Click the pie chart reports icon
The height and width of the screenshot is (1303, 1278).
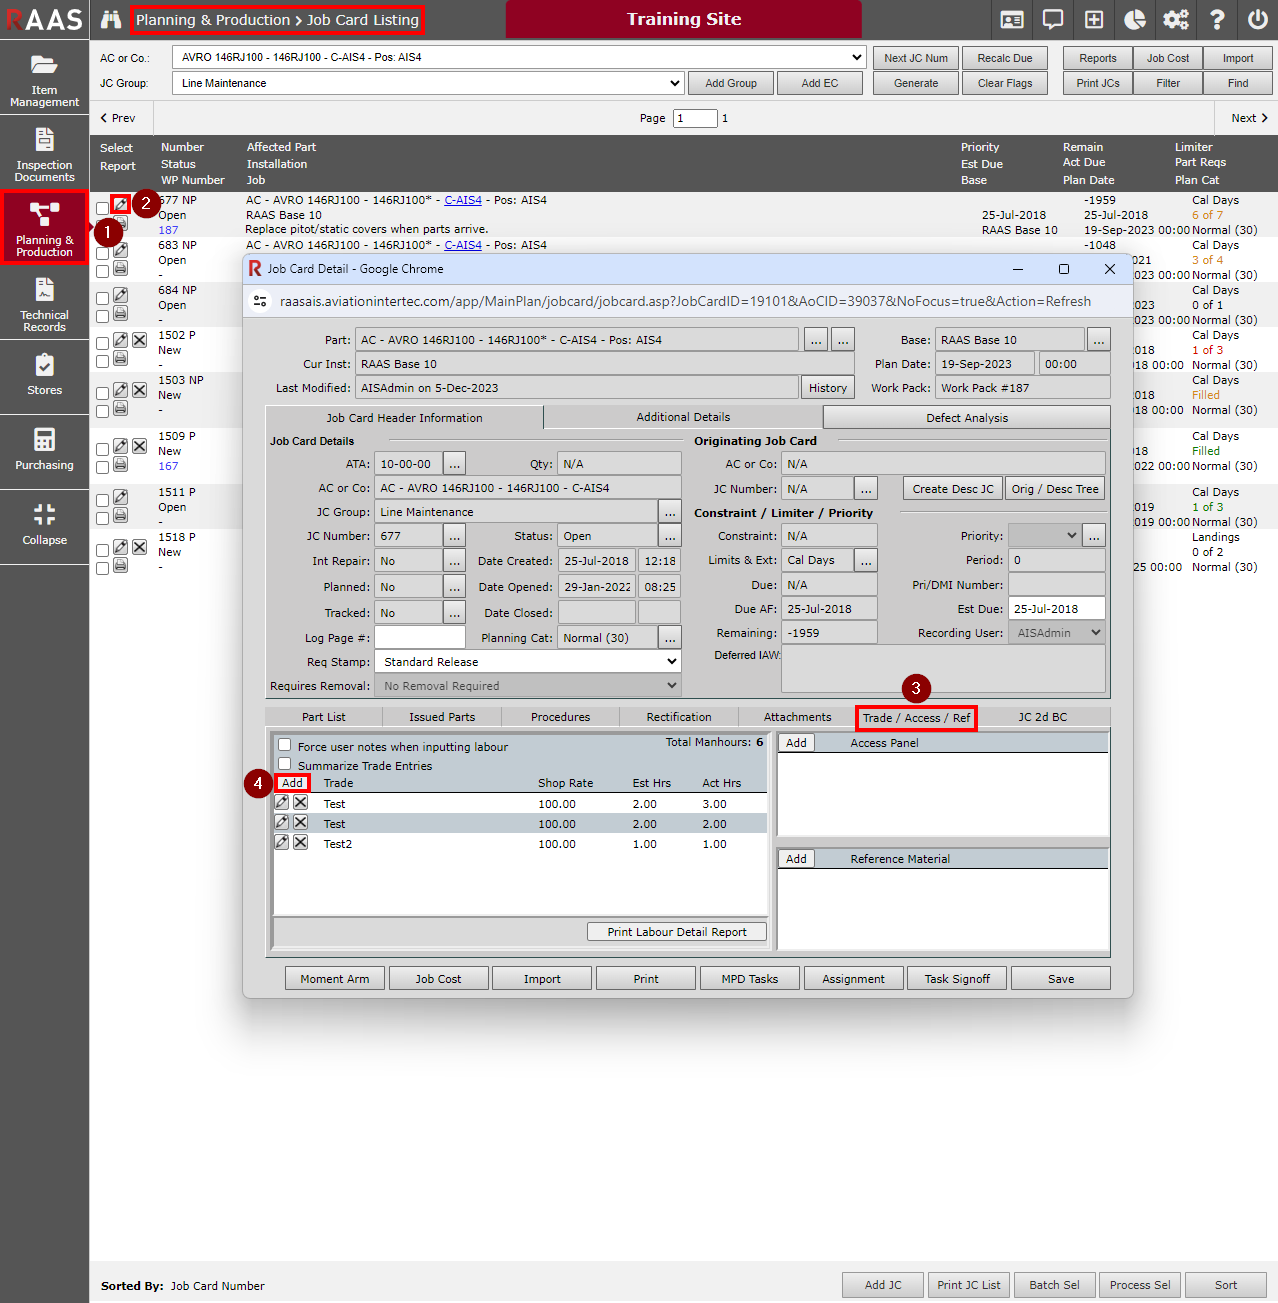coord(1135,20)
